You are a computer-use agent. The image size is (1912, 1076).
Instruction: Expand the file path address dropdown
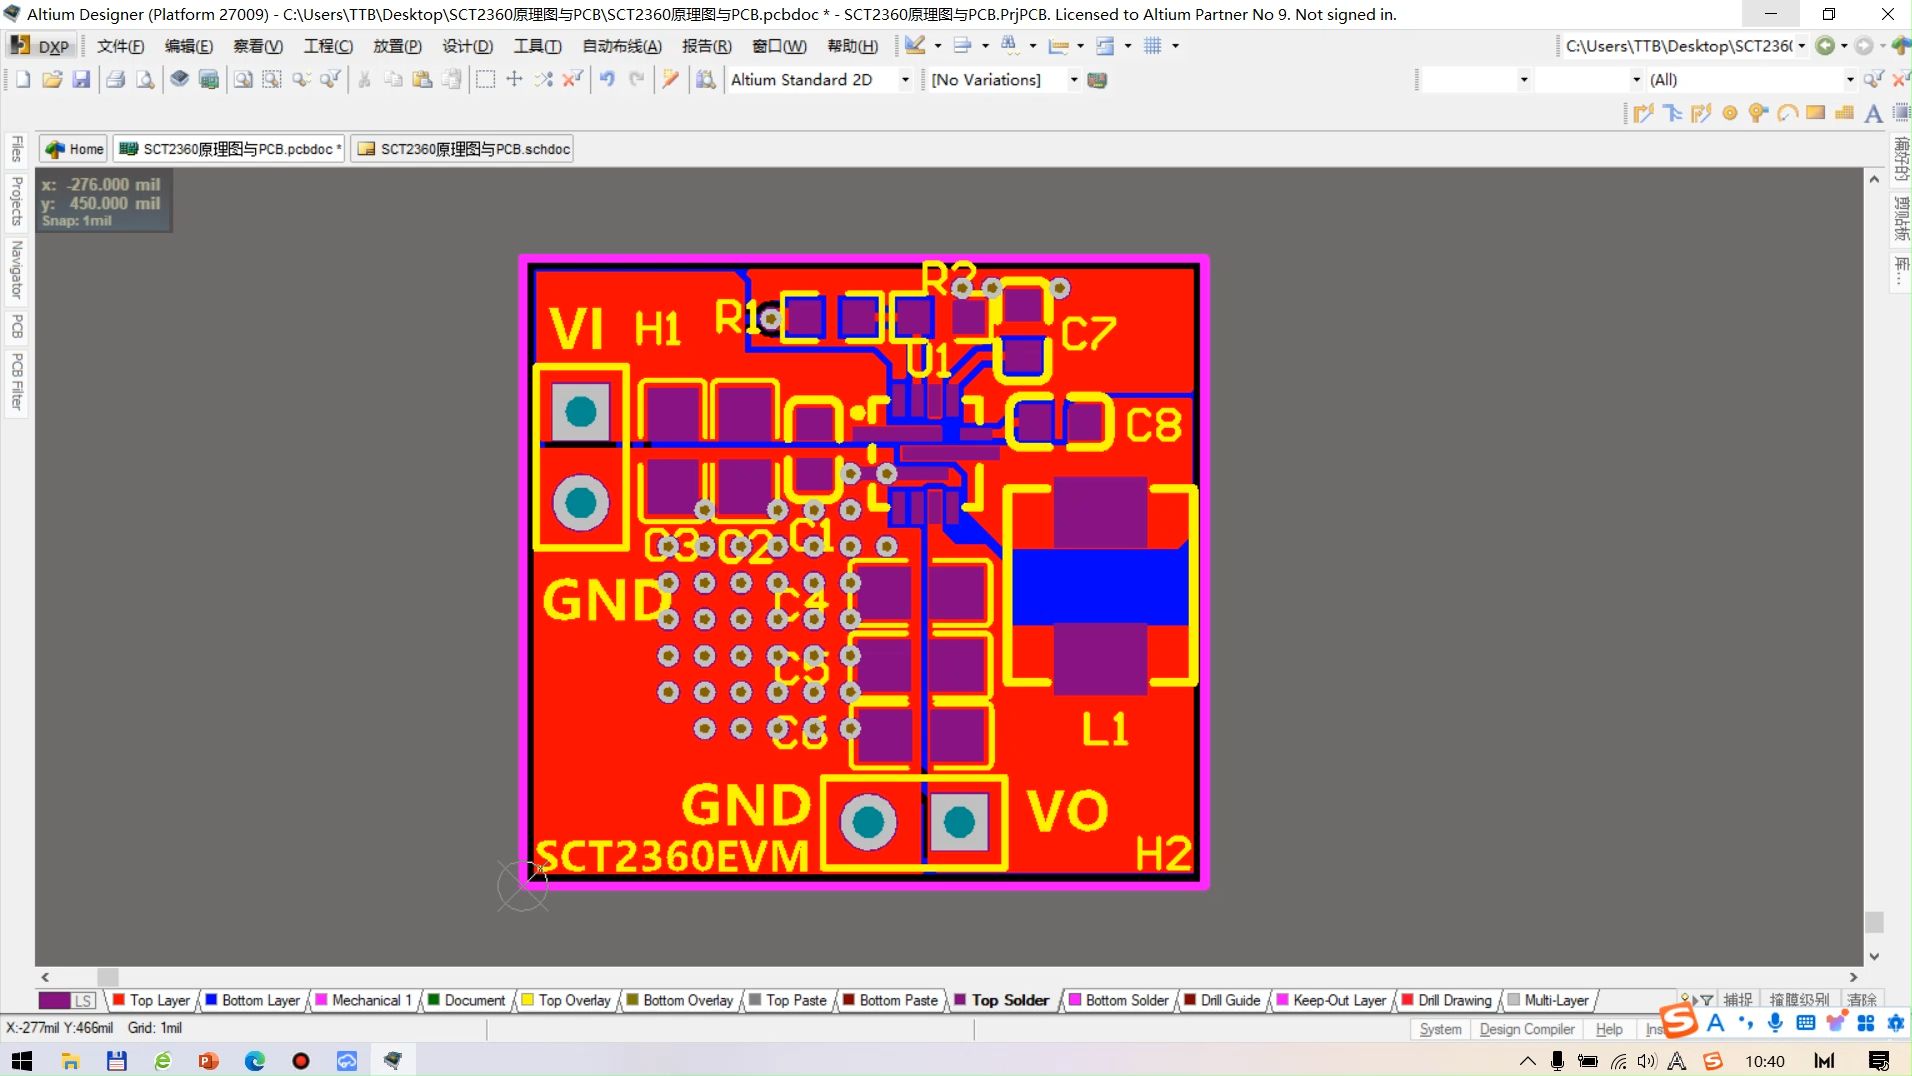[1802, 46]
